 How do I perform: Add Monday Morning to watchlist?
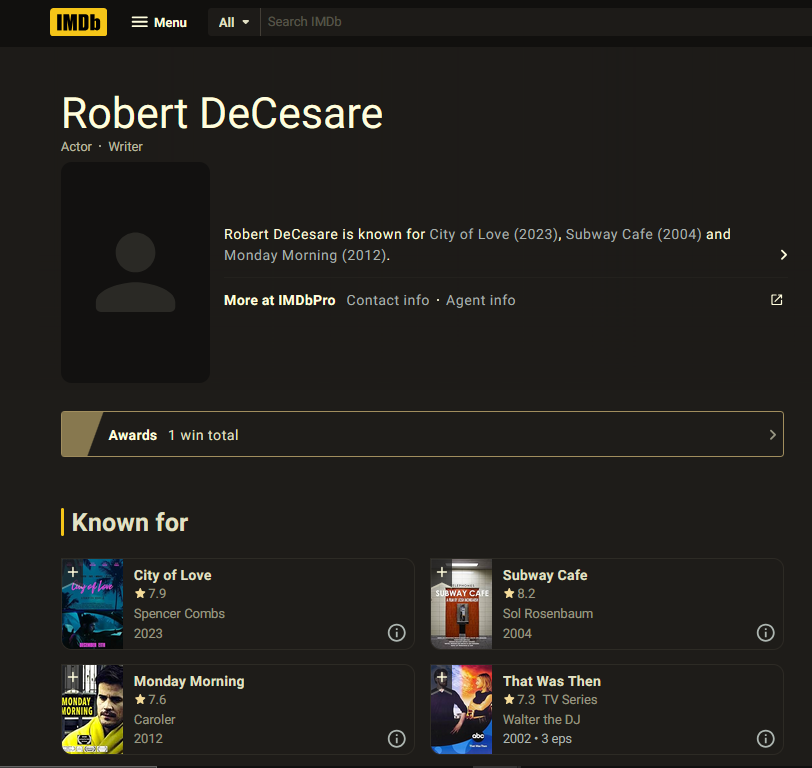(x=73, y=677)
